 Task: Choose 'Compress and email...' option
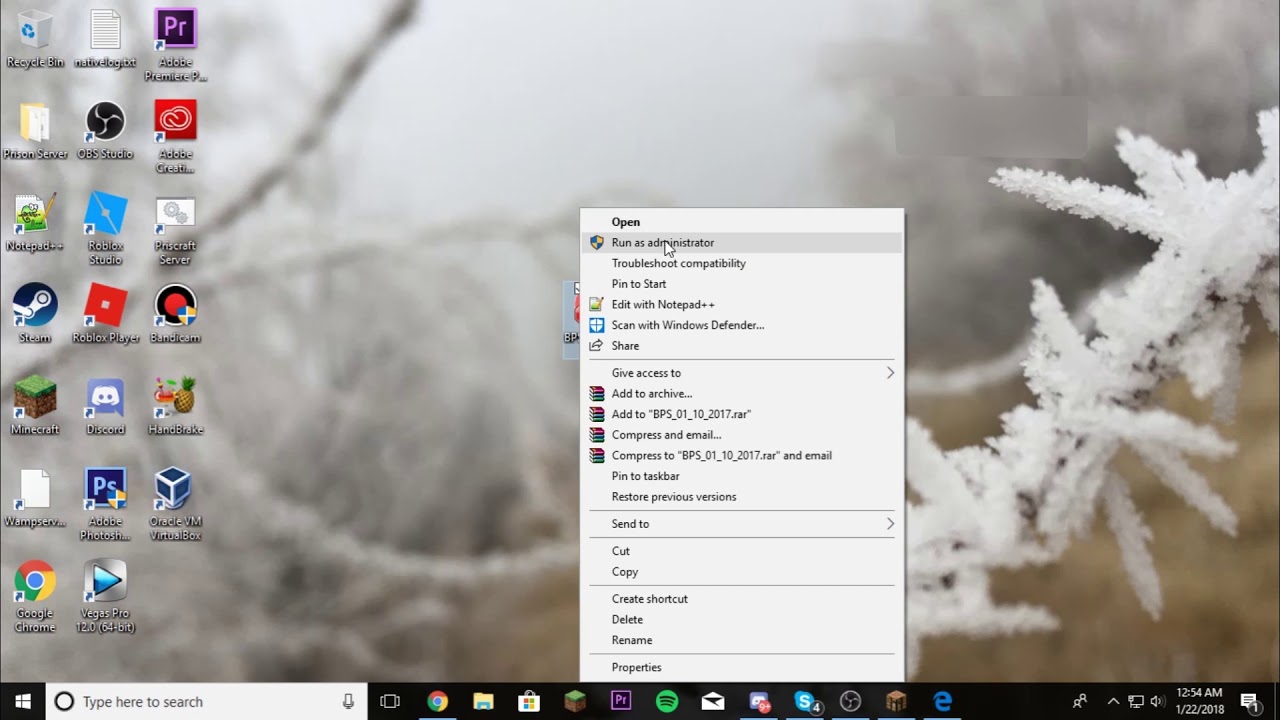click(x=741, y=435)
